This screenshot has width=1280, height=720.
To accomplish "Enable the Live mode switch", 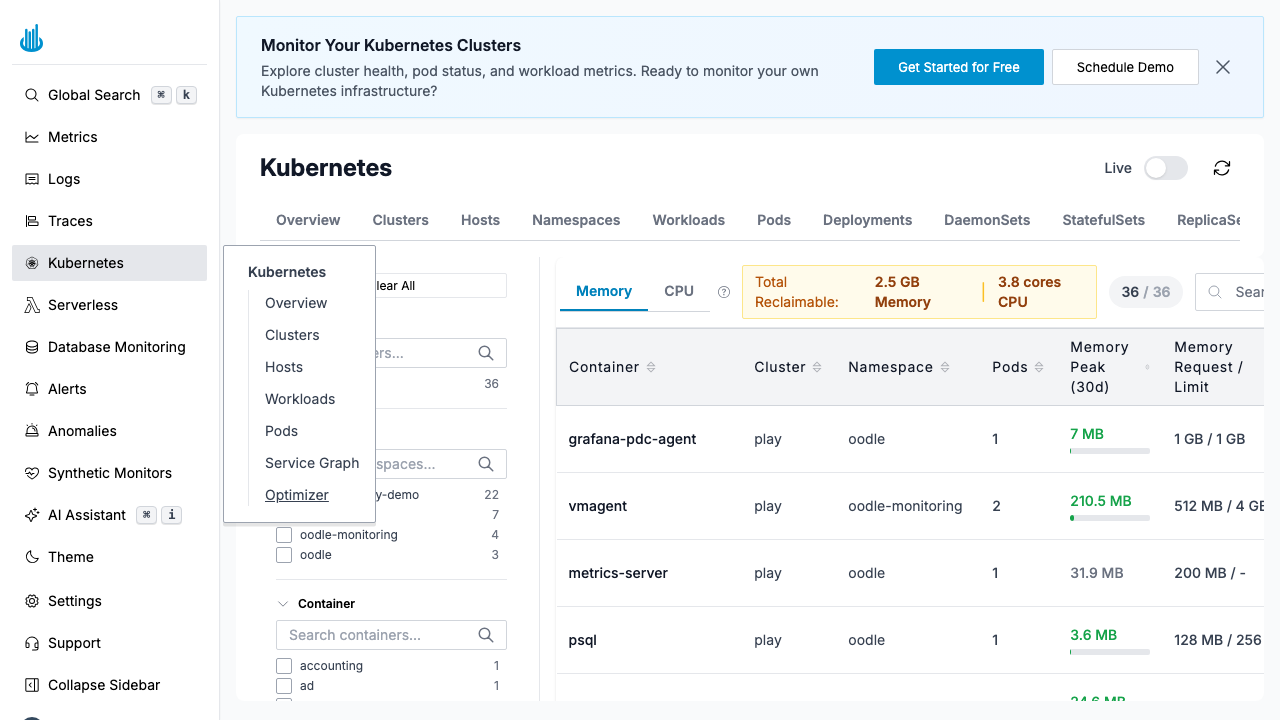I will pyautogui.click(x=1165, y=168).
